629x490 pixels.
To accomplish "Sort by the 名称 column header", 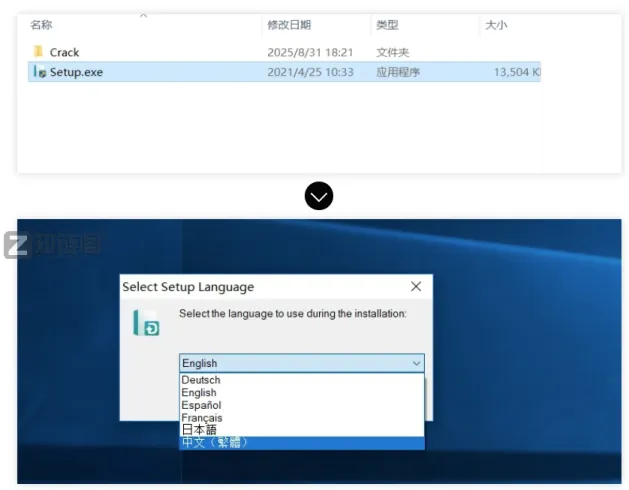I will click(x=41, y=25).
